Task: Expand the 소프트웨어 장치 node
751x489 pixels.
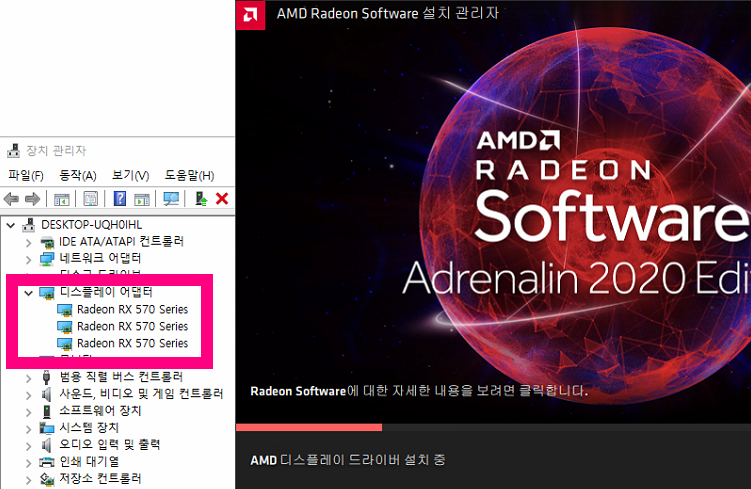Action: point(28,412)
